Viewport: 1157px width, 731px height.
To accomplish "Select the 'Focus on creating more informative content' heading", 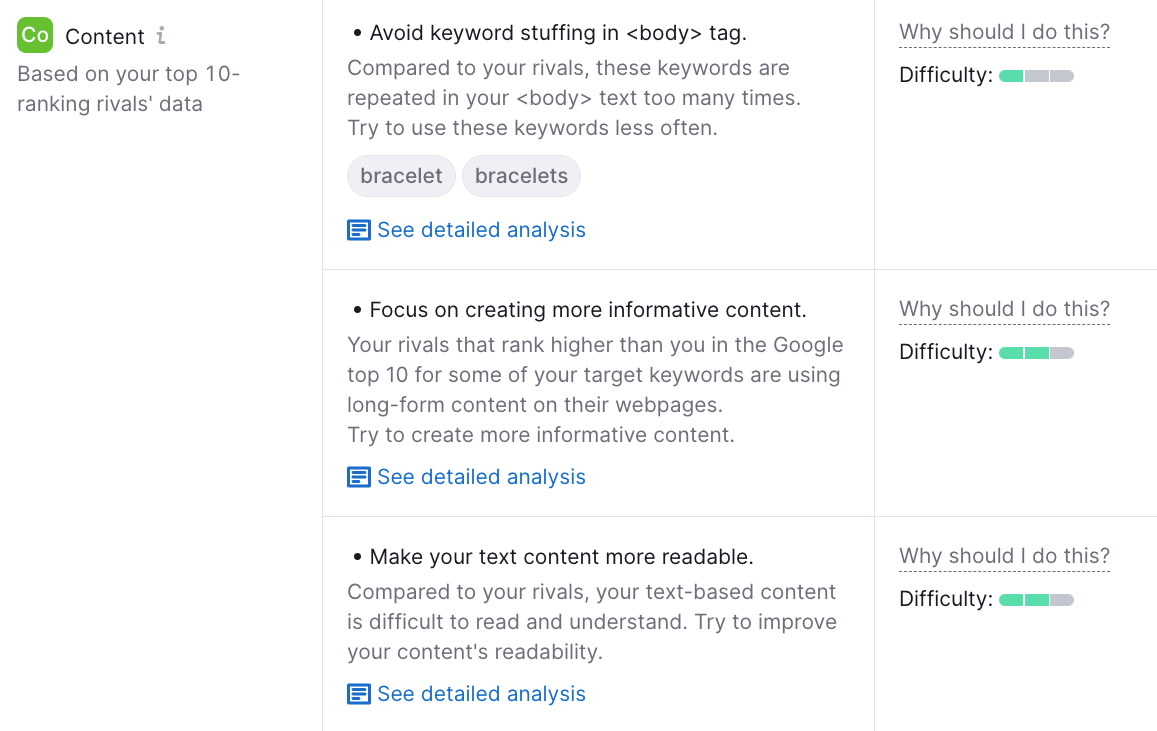I will coord(589,309).
